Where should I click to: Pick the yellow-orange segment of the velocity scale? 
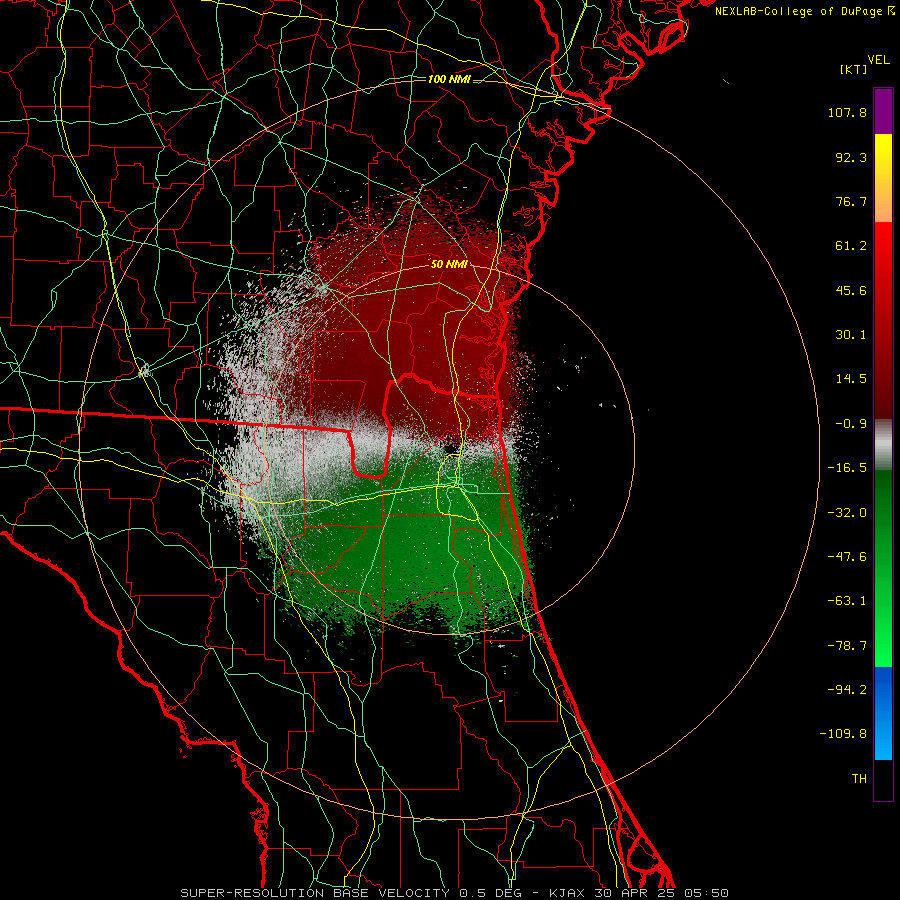(x=883, y=178)
